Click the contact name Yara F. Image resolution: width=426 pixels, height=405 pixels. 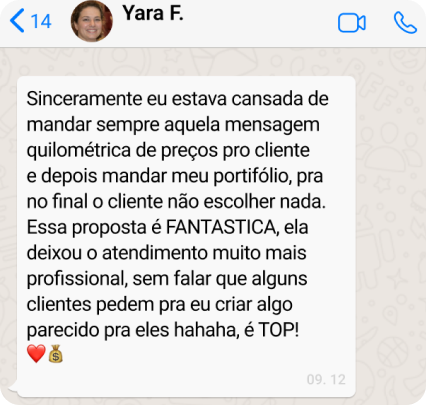(153, 13)
